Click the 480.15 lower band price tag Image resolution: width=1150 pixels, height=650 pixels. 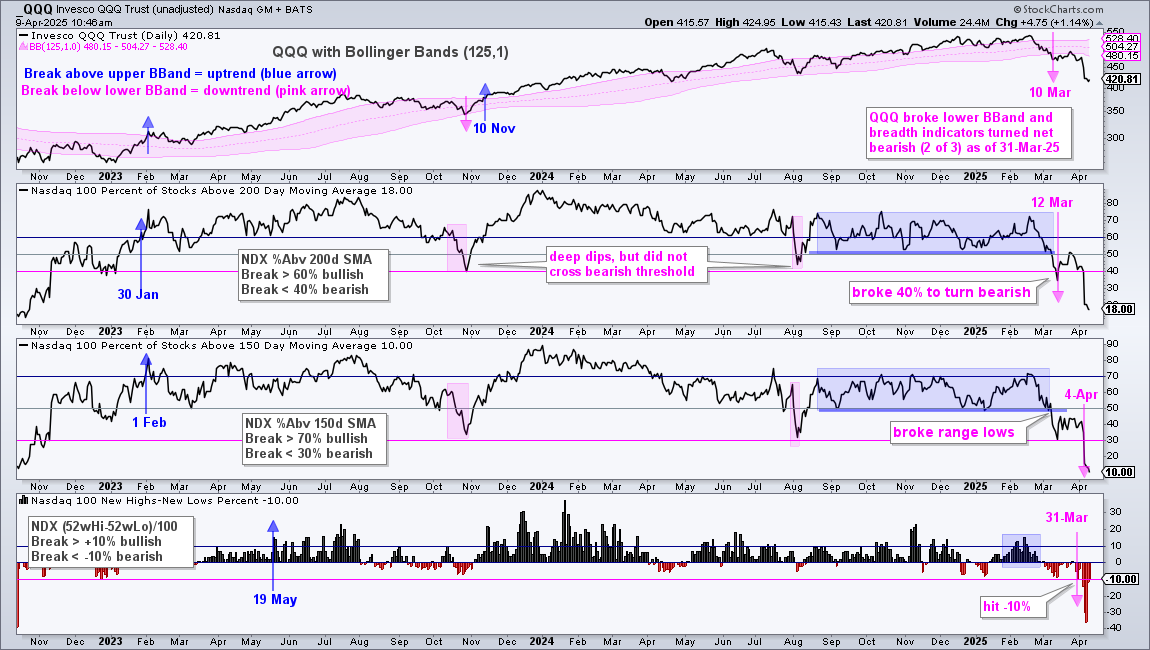point(1122,56)
